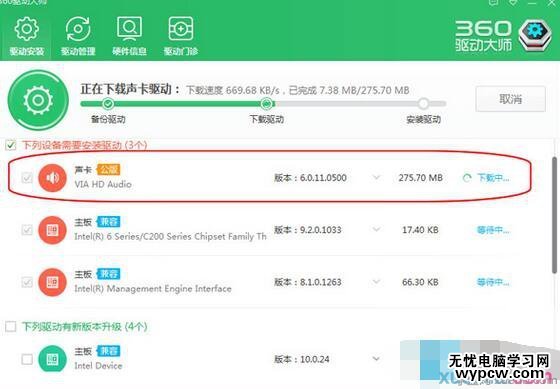This screenshot has height=389, width=560.
Task: Click Intel(R) Management Engine Interface text
Action: click(x=153, y=289)
